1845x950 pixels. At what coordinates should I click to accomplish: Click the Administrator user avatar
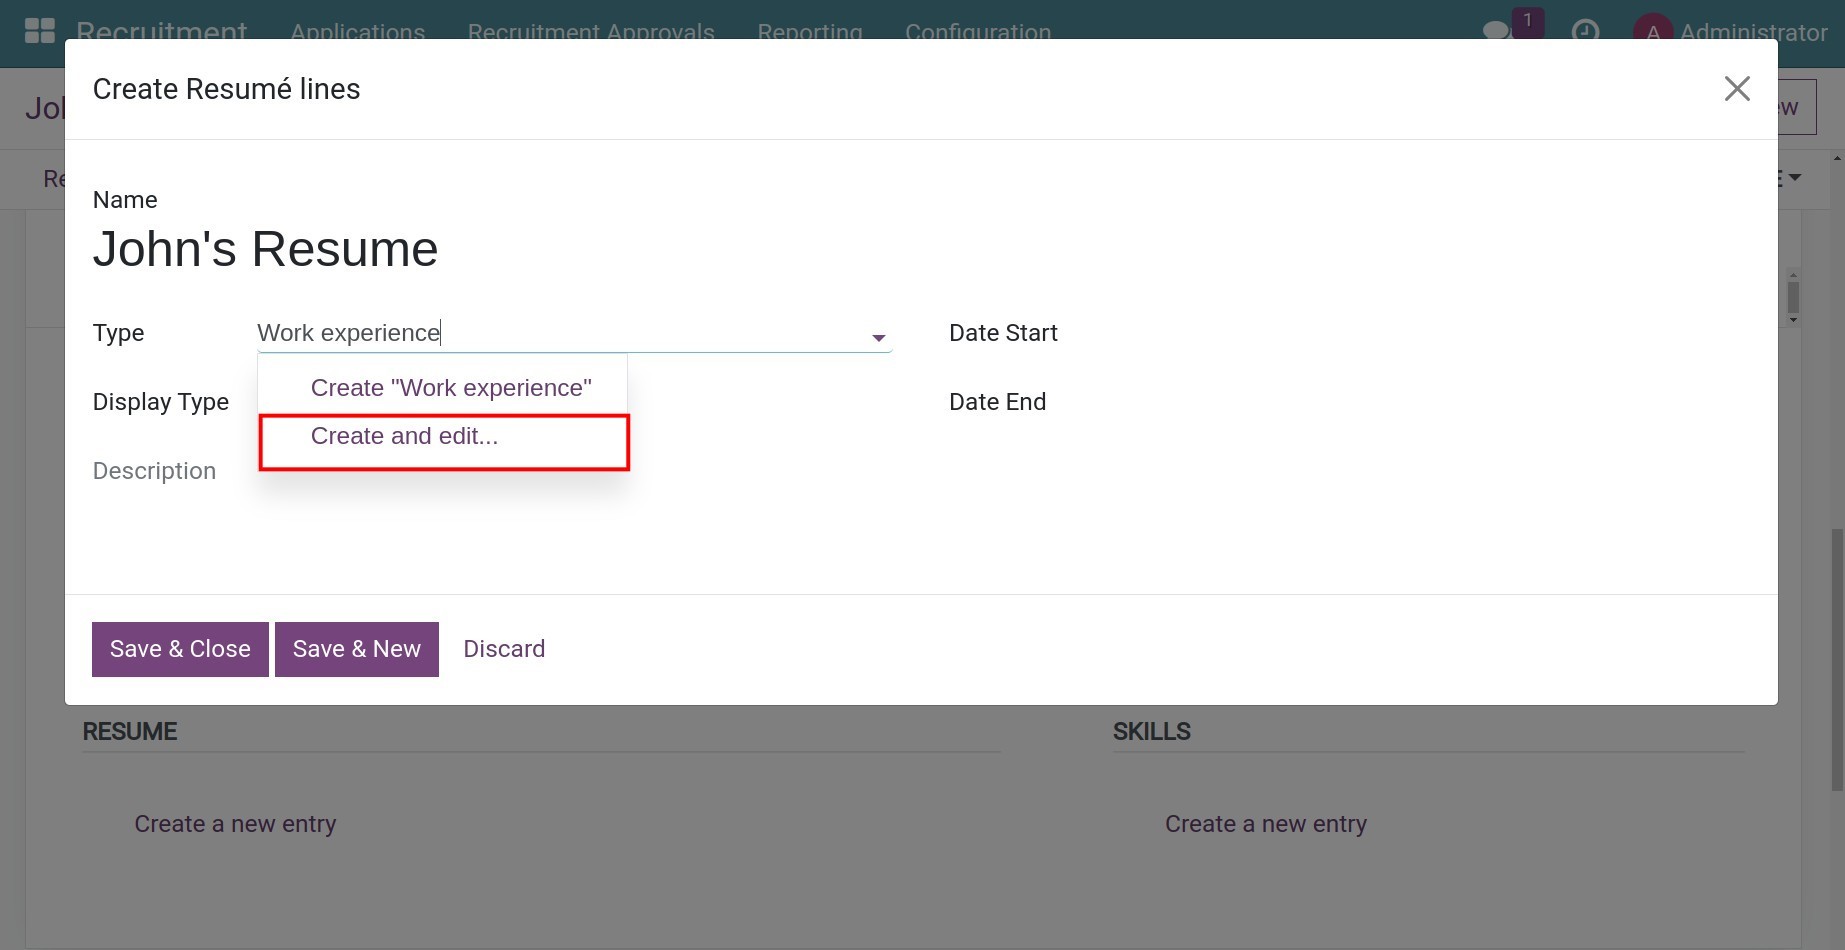[x=1652, y=31]
